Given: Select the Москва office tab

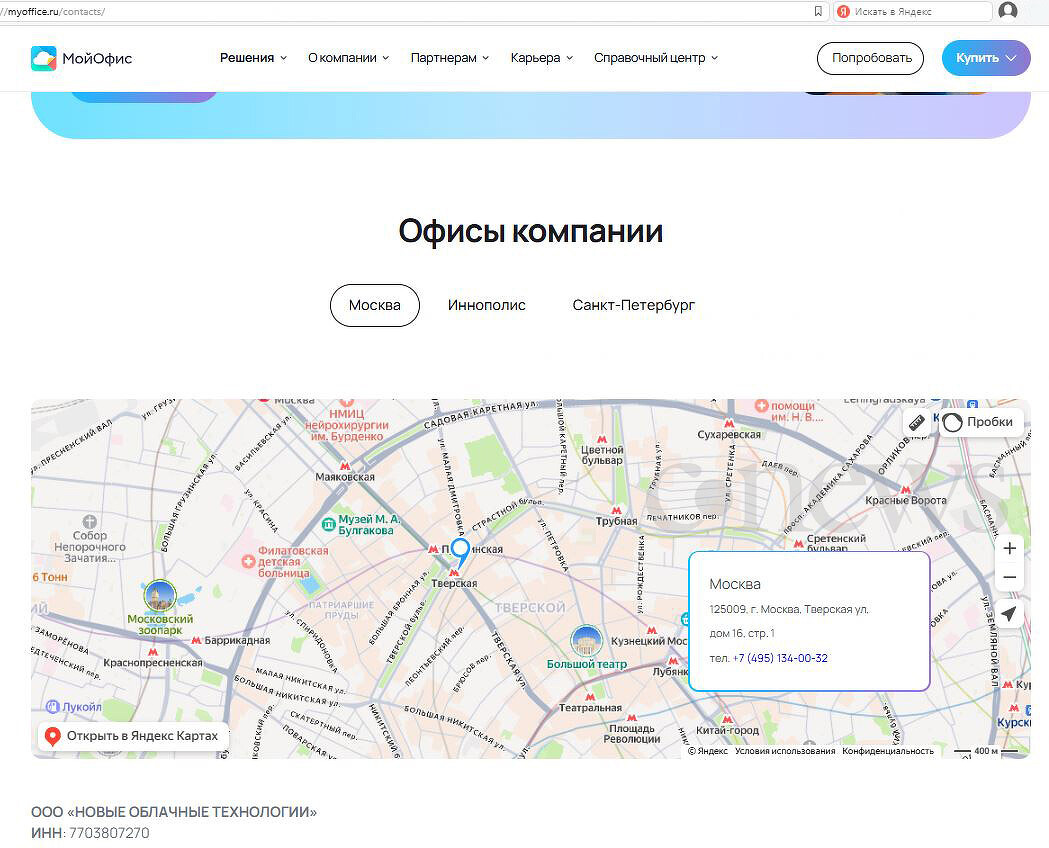Looking at the screenshot, I should click(x=375, y=306).
